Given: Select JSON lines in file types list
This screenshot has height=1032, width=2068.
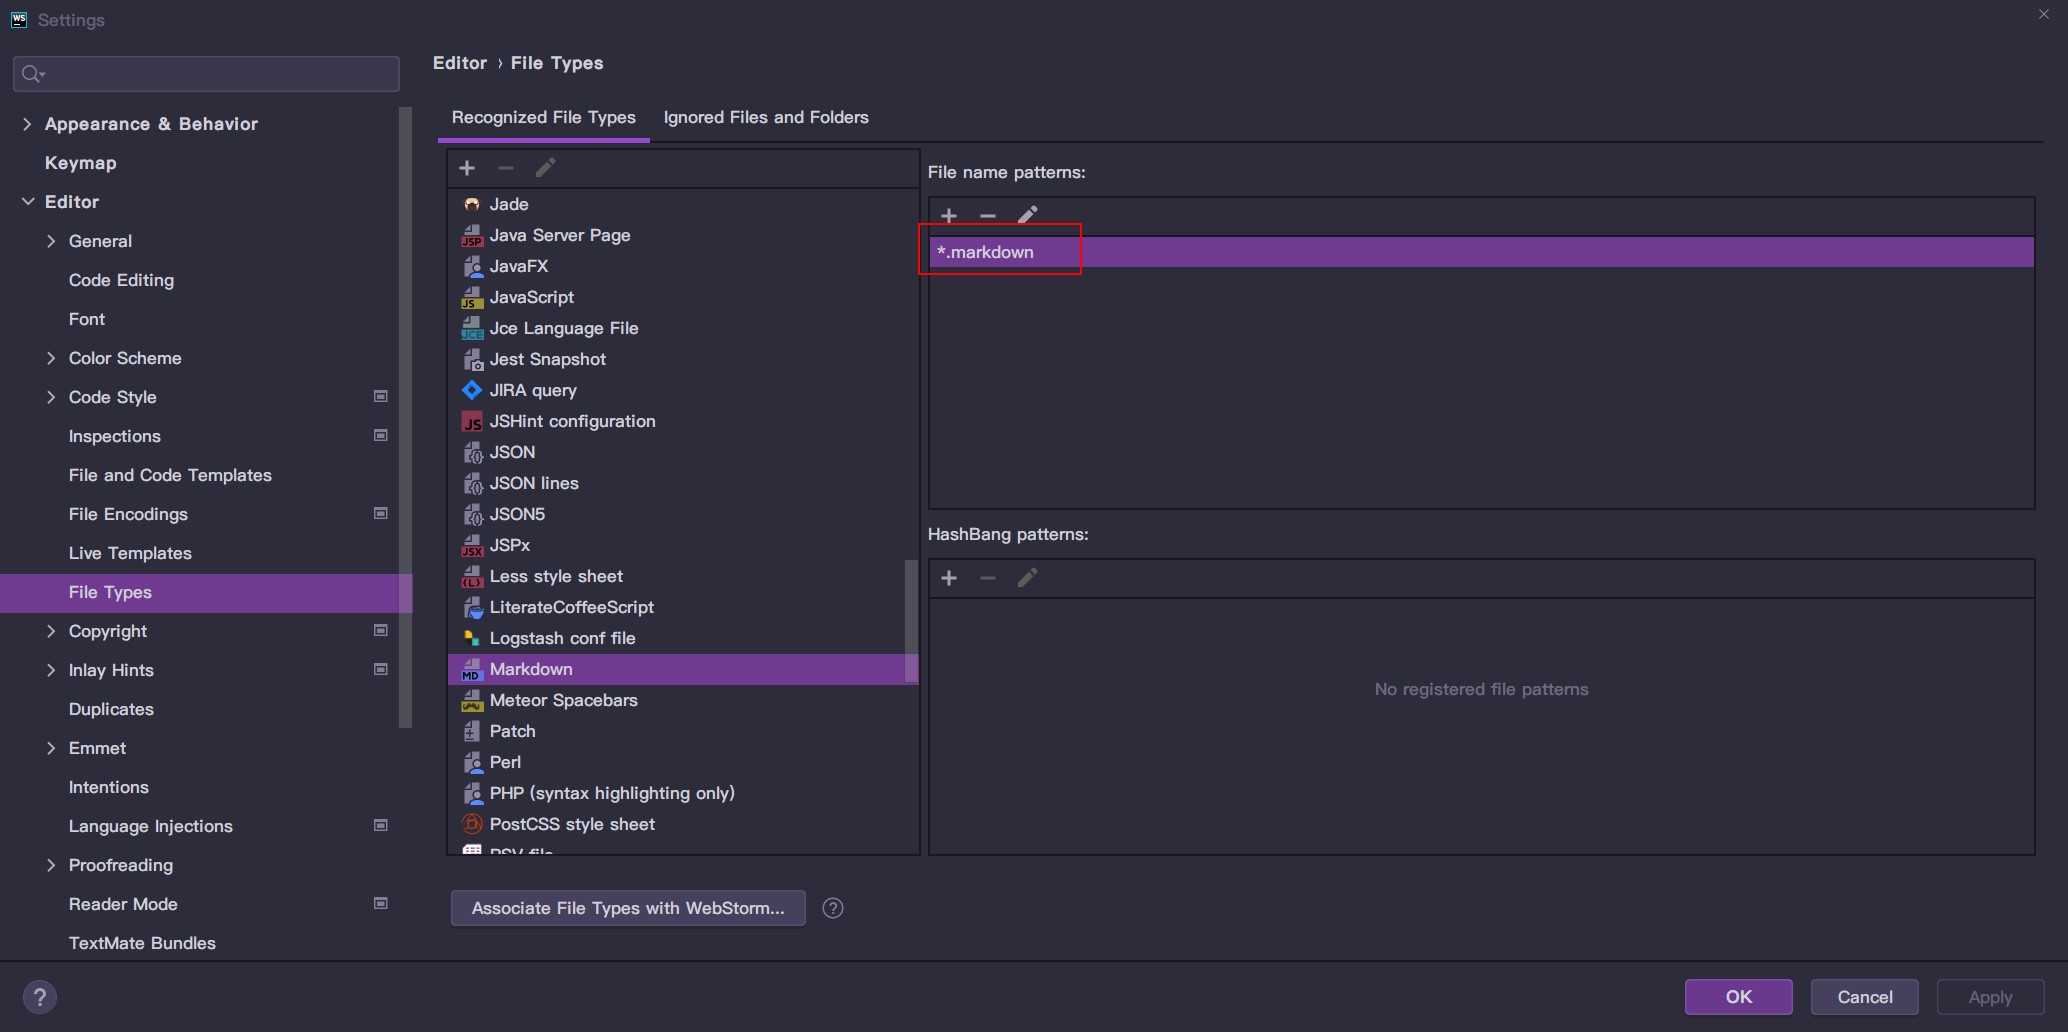Looking at the screenshot, I should (683, 483).
